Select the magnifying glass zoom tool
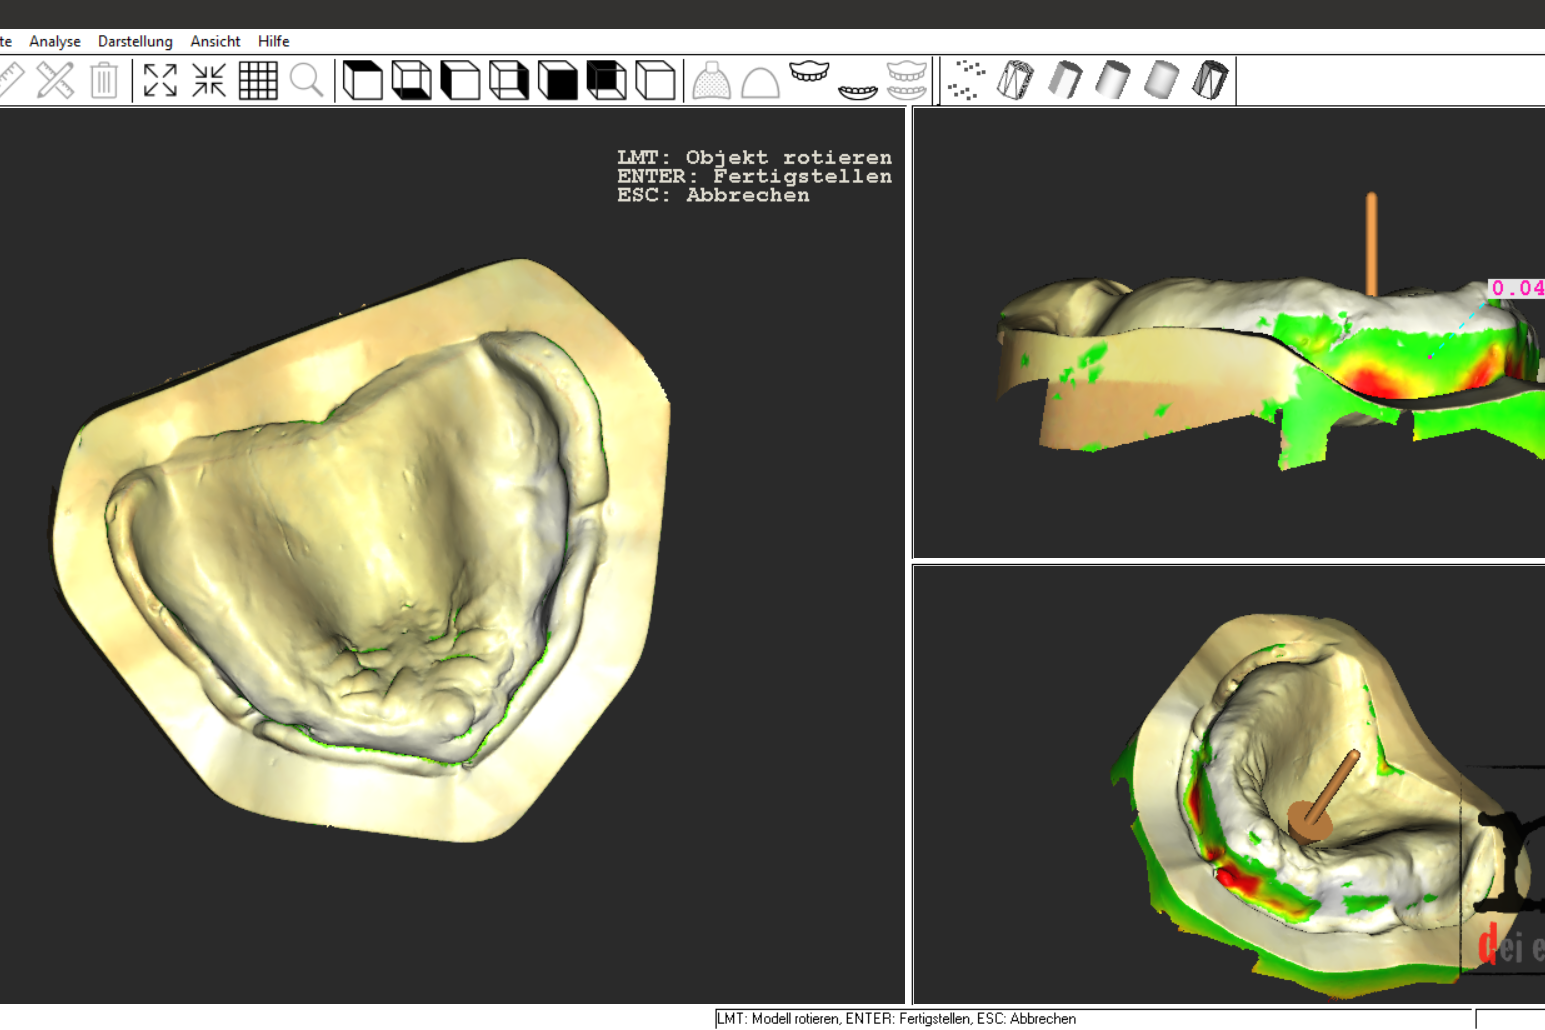 (x=307, y=80)
